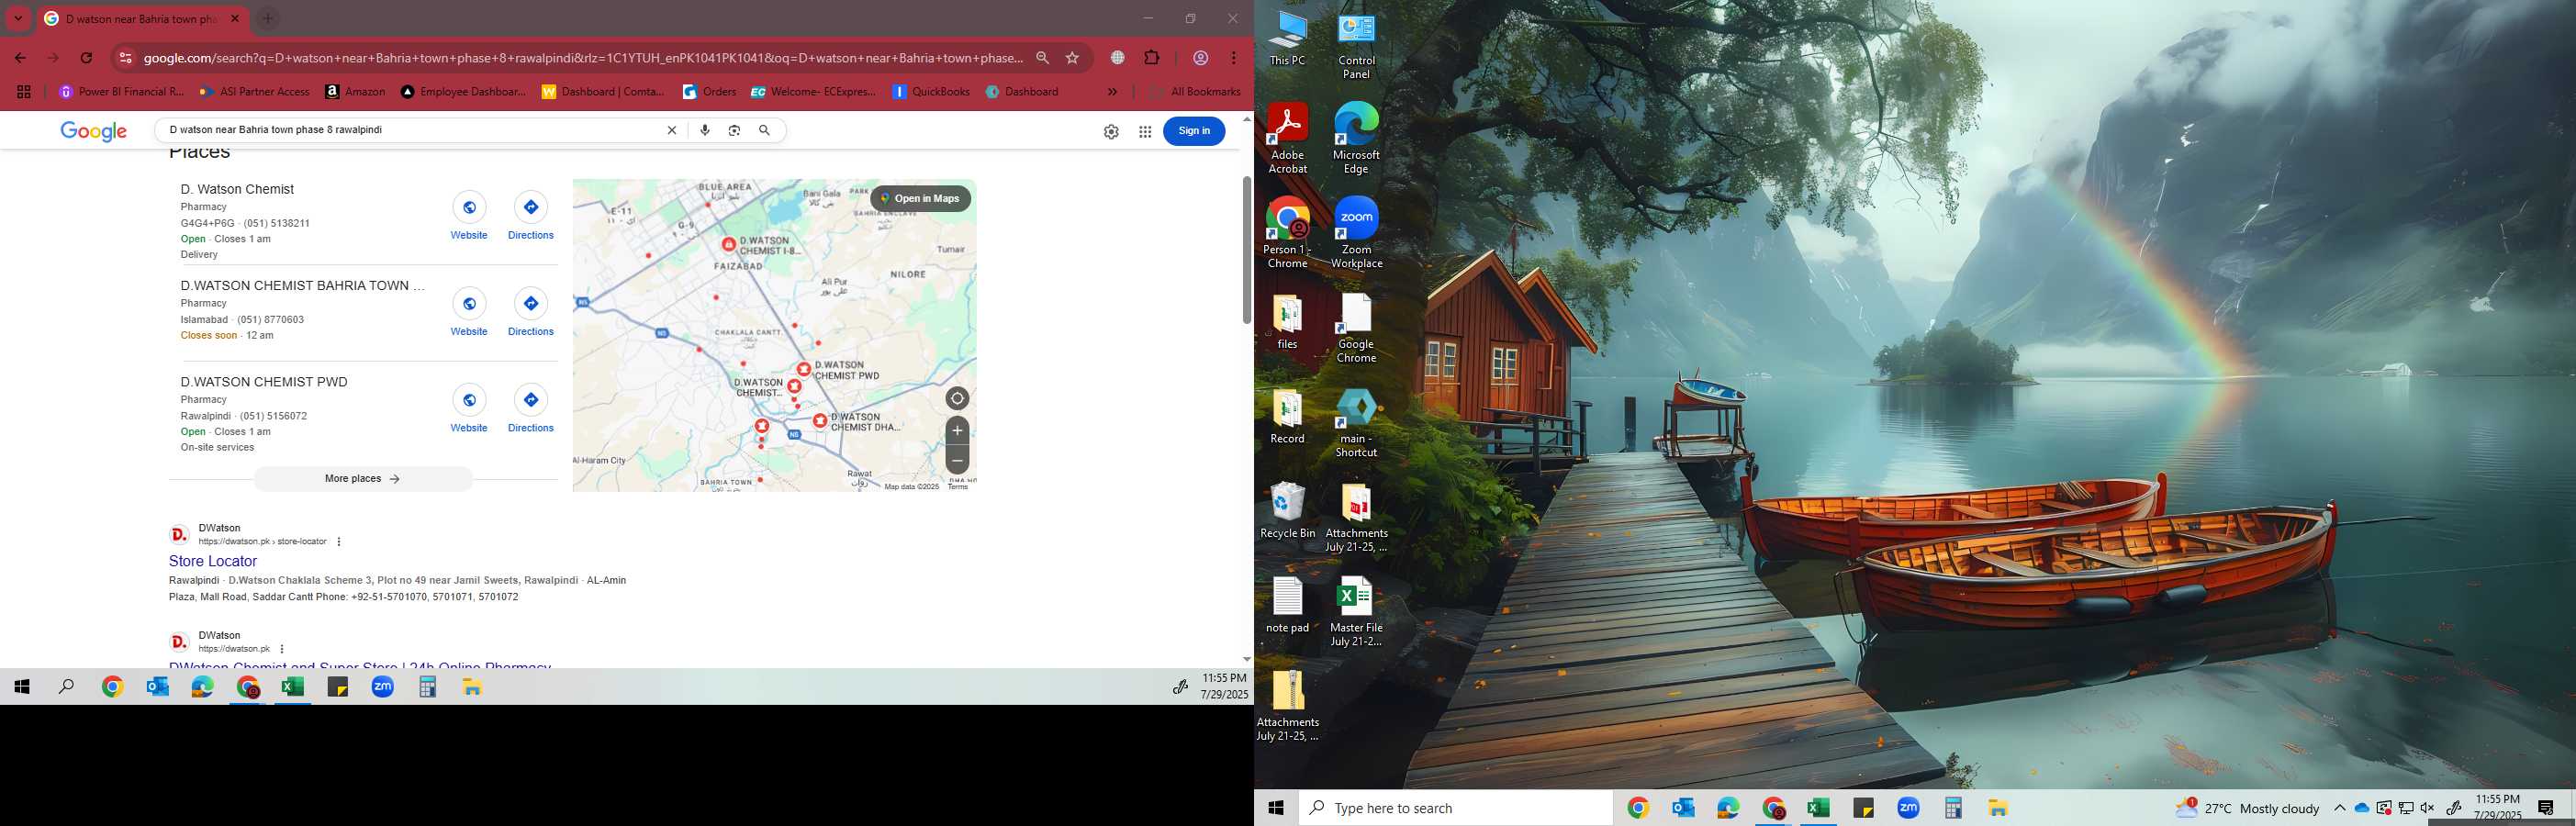
Task: Select the Person 1 - Chrome desktop shortcut
Action: point(1288,233)
